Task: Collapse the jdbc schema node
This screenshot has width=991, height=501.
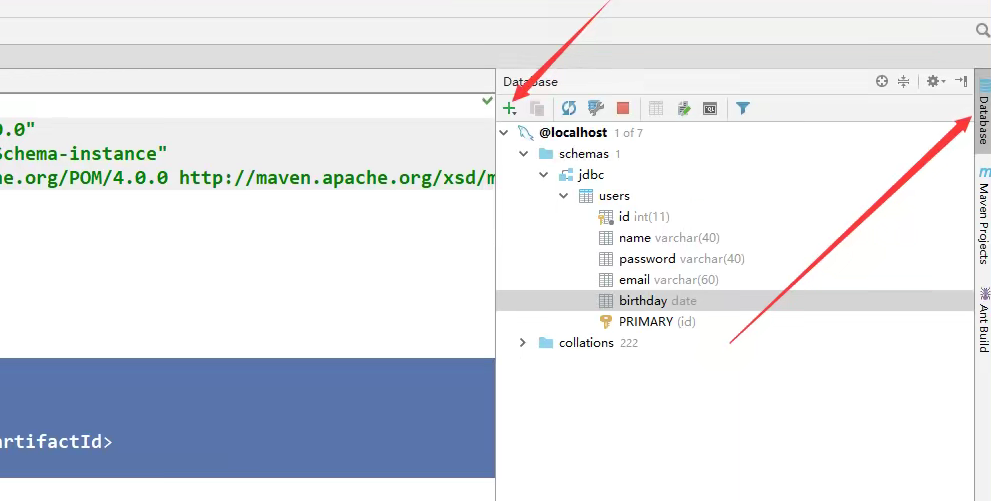Action: (544, 174)
